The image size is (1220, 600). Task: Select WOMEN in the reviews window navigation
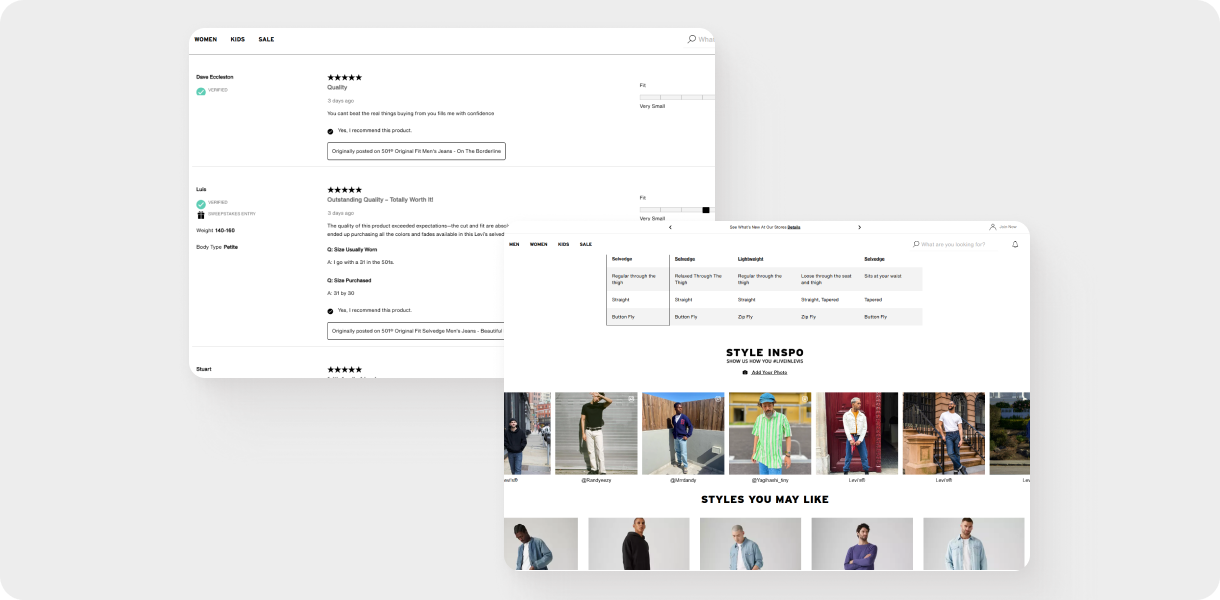tap(205, 39)
